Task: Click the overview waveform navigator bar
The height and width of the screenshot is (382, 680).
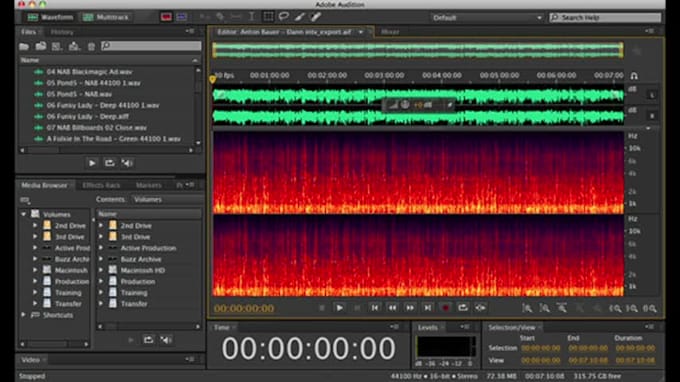Action: [418, 50]
